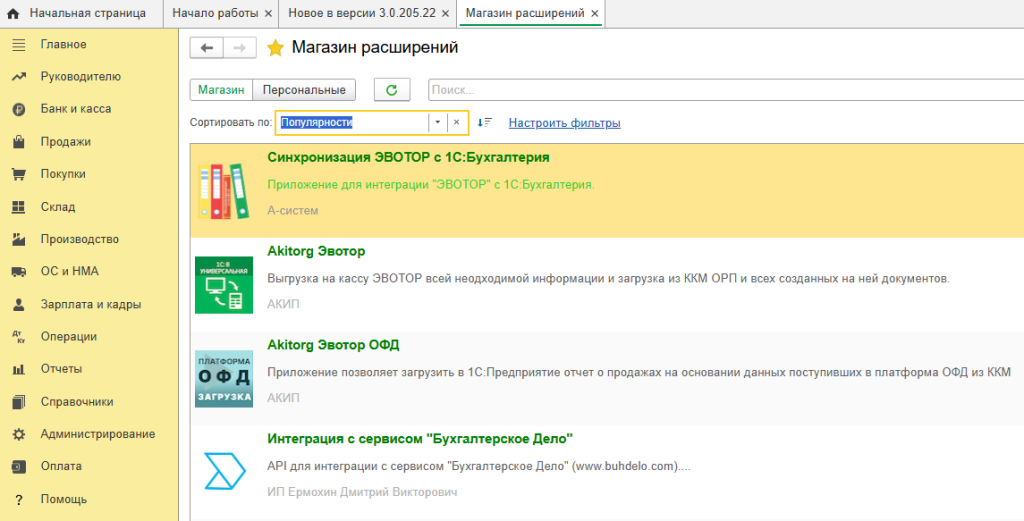Close the Новое в версии 3.0.205.22 tab
Screen dimensions: 1024x521
[445, 14]
